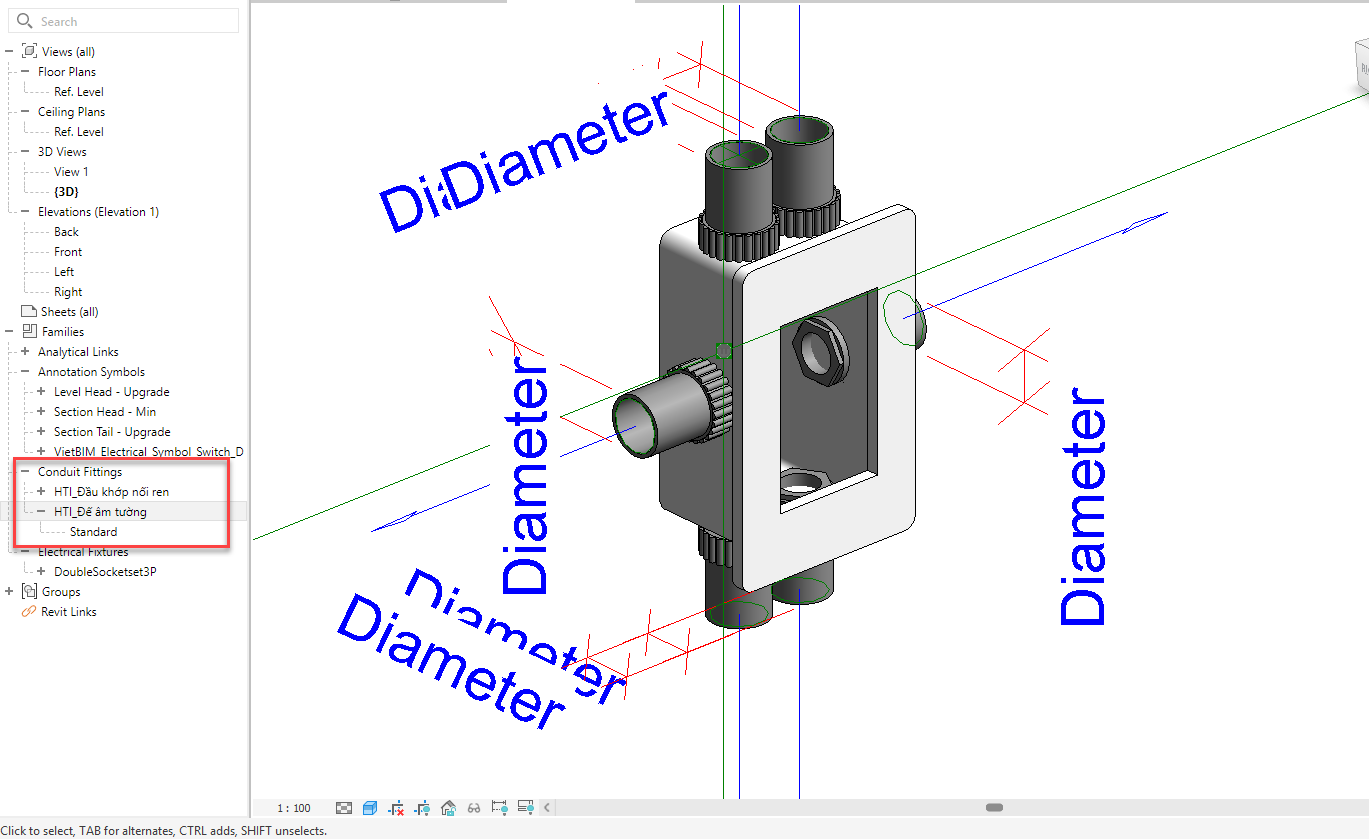Select the Analytical Links label
The height and width of the screenshot is (839, 1369).
click(x=78, y=351)
